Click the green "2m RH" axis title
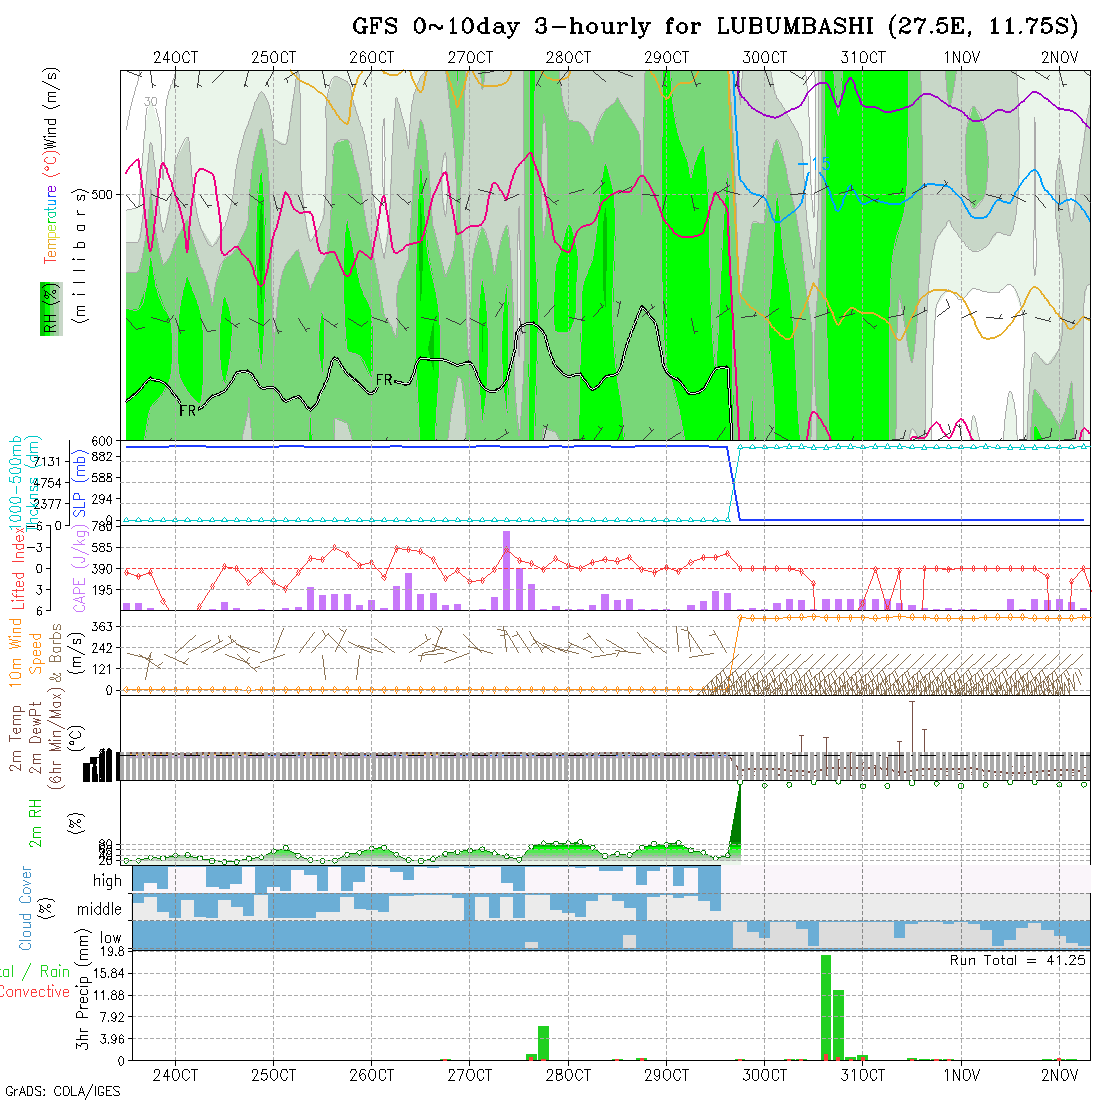The width and height of the screenshot is (1100, 1100). point(35,821)
